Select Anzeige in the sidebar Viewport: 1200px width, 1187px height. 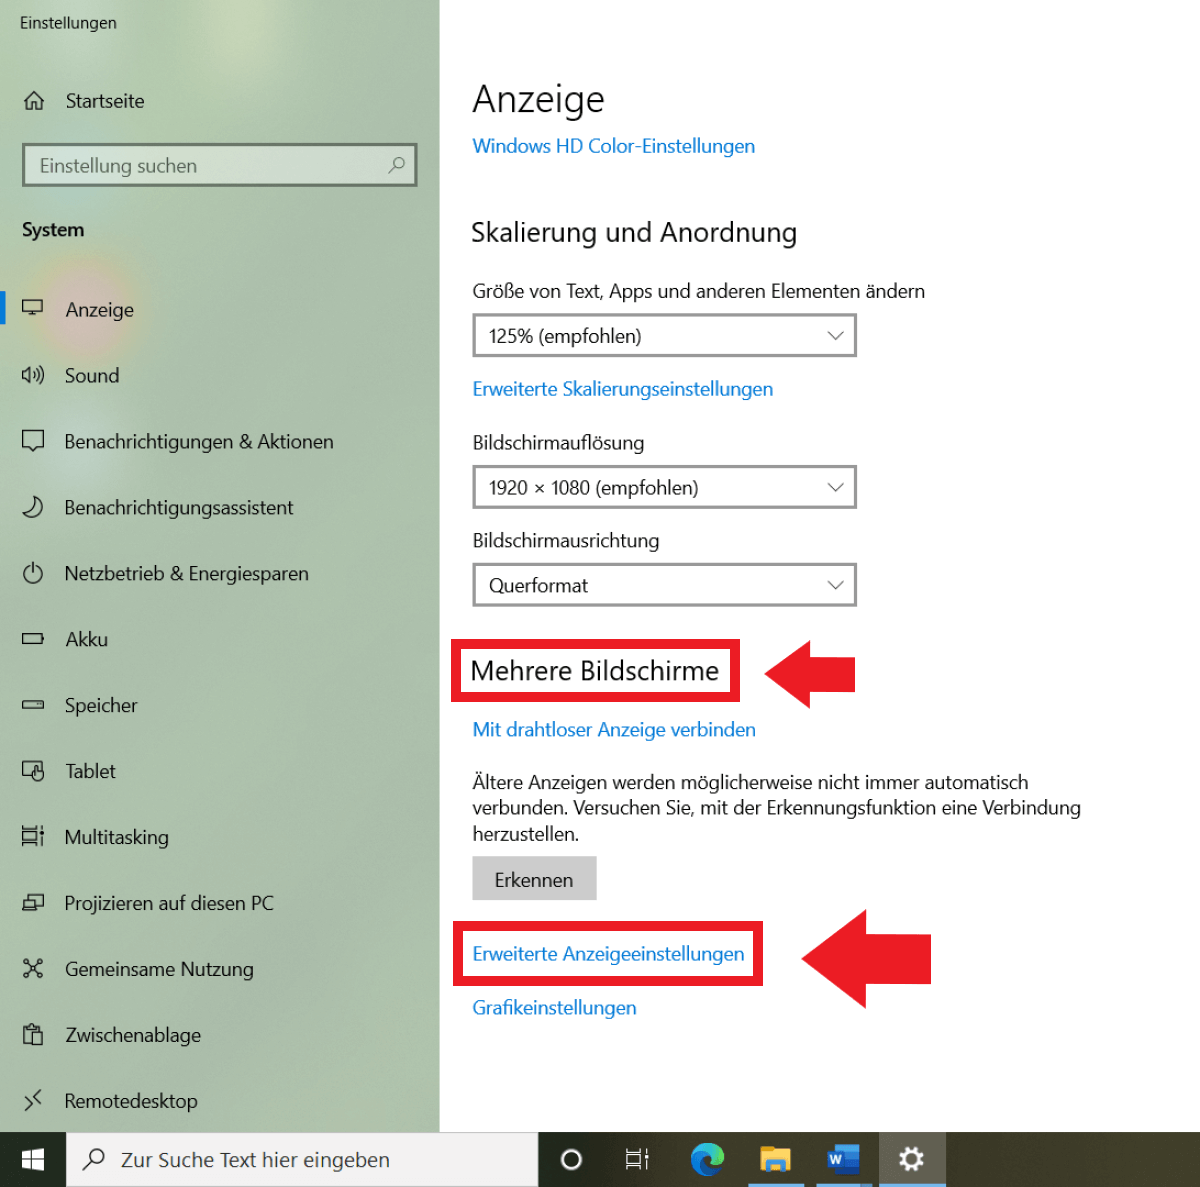point(100,309)
